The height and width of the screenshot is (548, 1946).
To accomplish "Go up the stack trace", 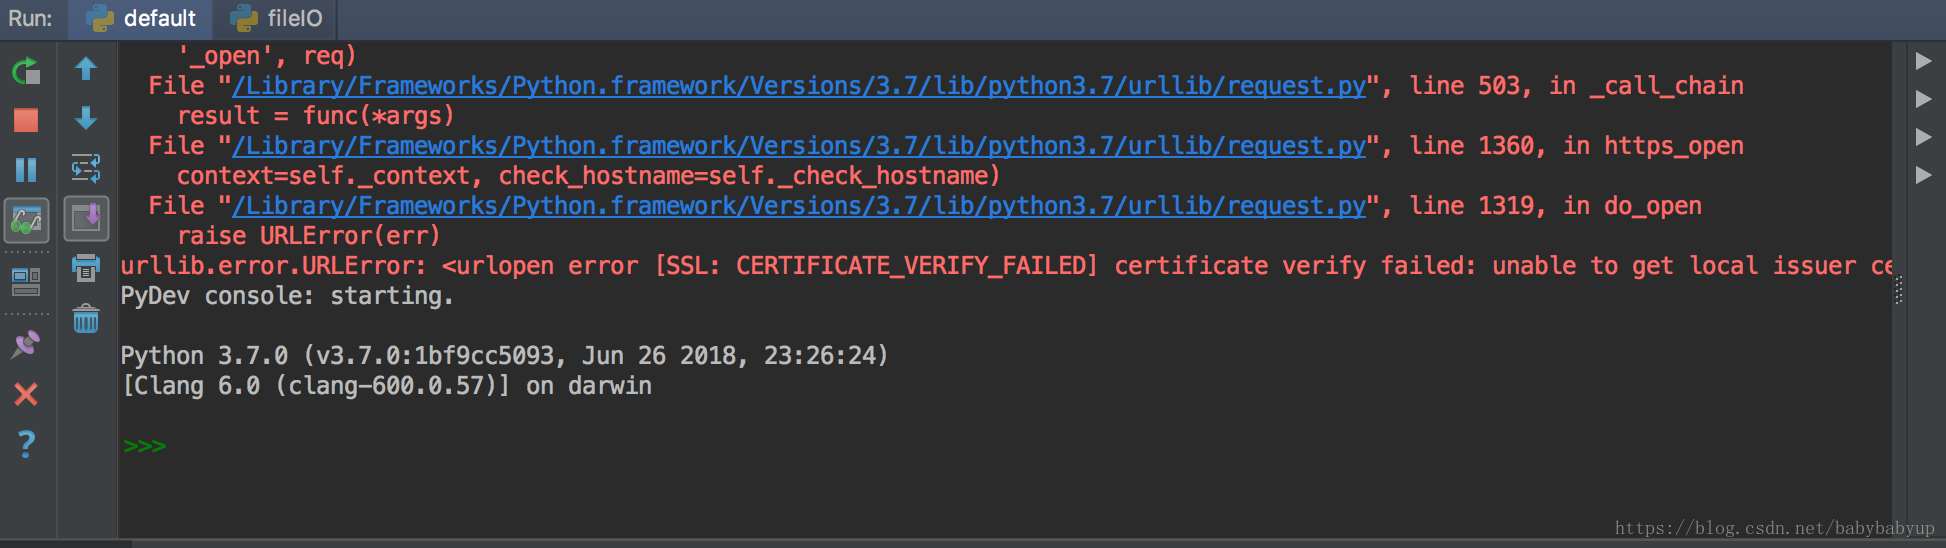I will pos(86,68).
